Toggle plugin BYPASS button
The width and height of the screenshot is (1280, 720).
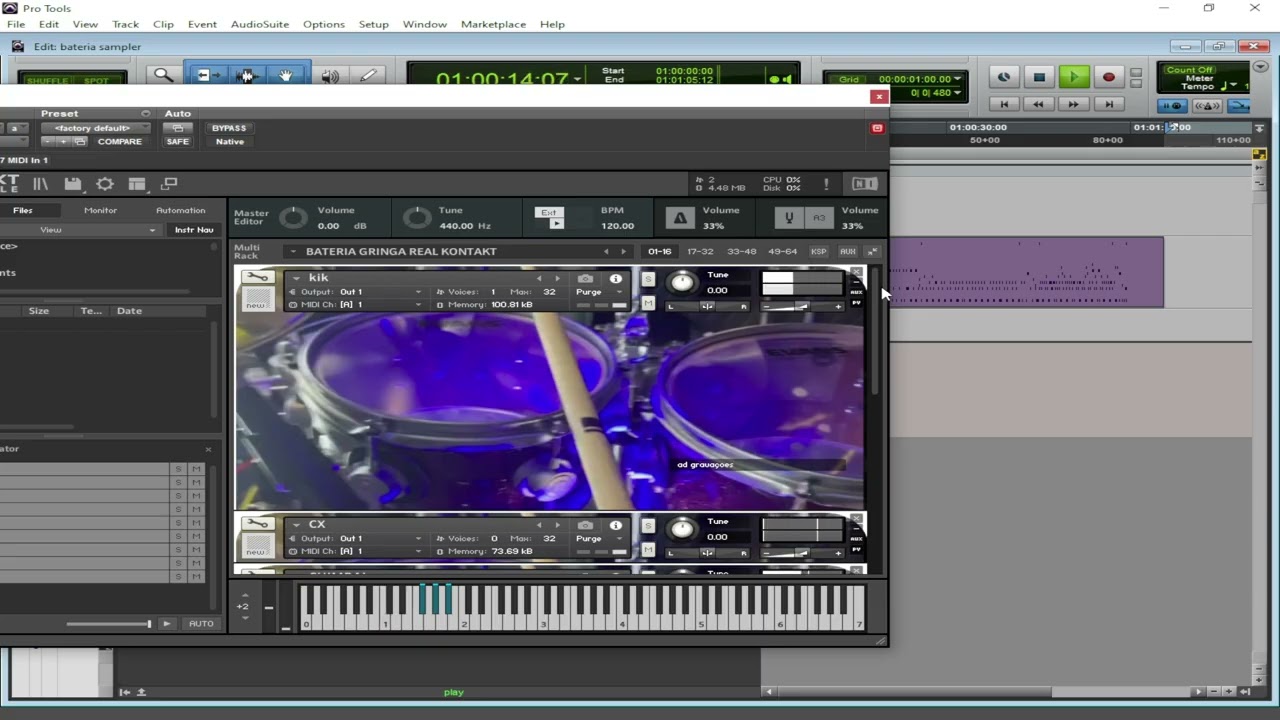(x=229, y=128)
